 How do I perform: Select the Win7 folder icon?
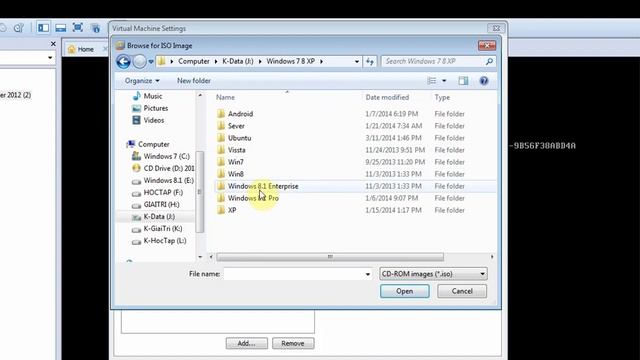click(221, 162)
